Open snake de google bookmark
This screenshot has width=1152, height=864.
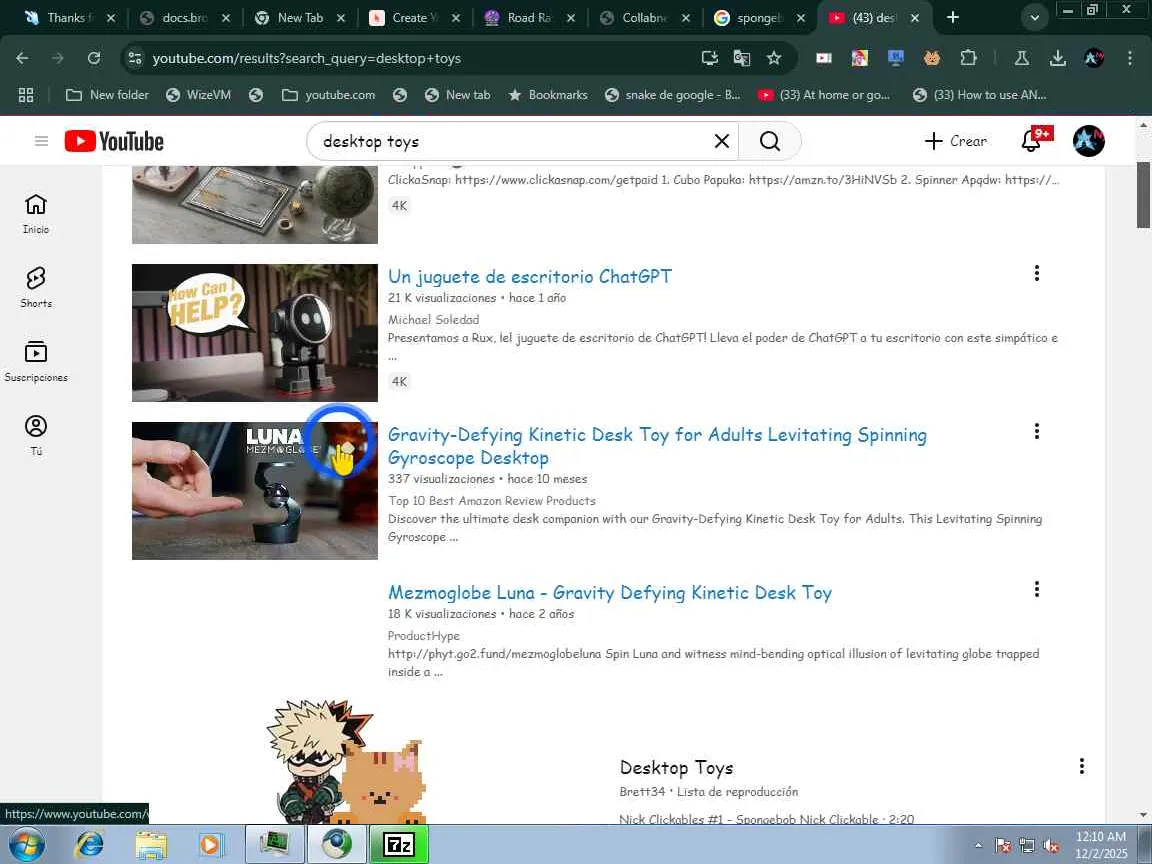672,95
